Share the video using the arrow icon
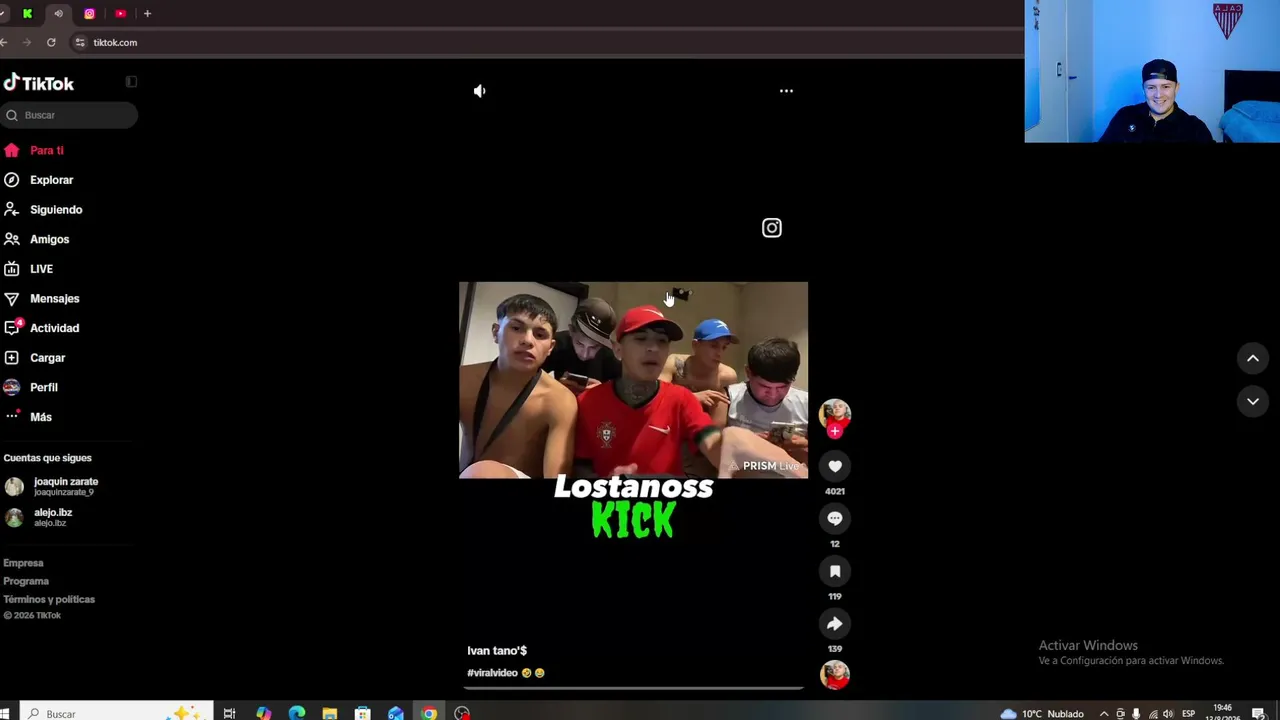The height and width of the screenshot is (720, 1280). coord(835,624)
